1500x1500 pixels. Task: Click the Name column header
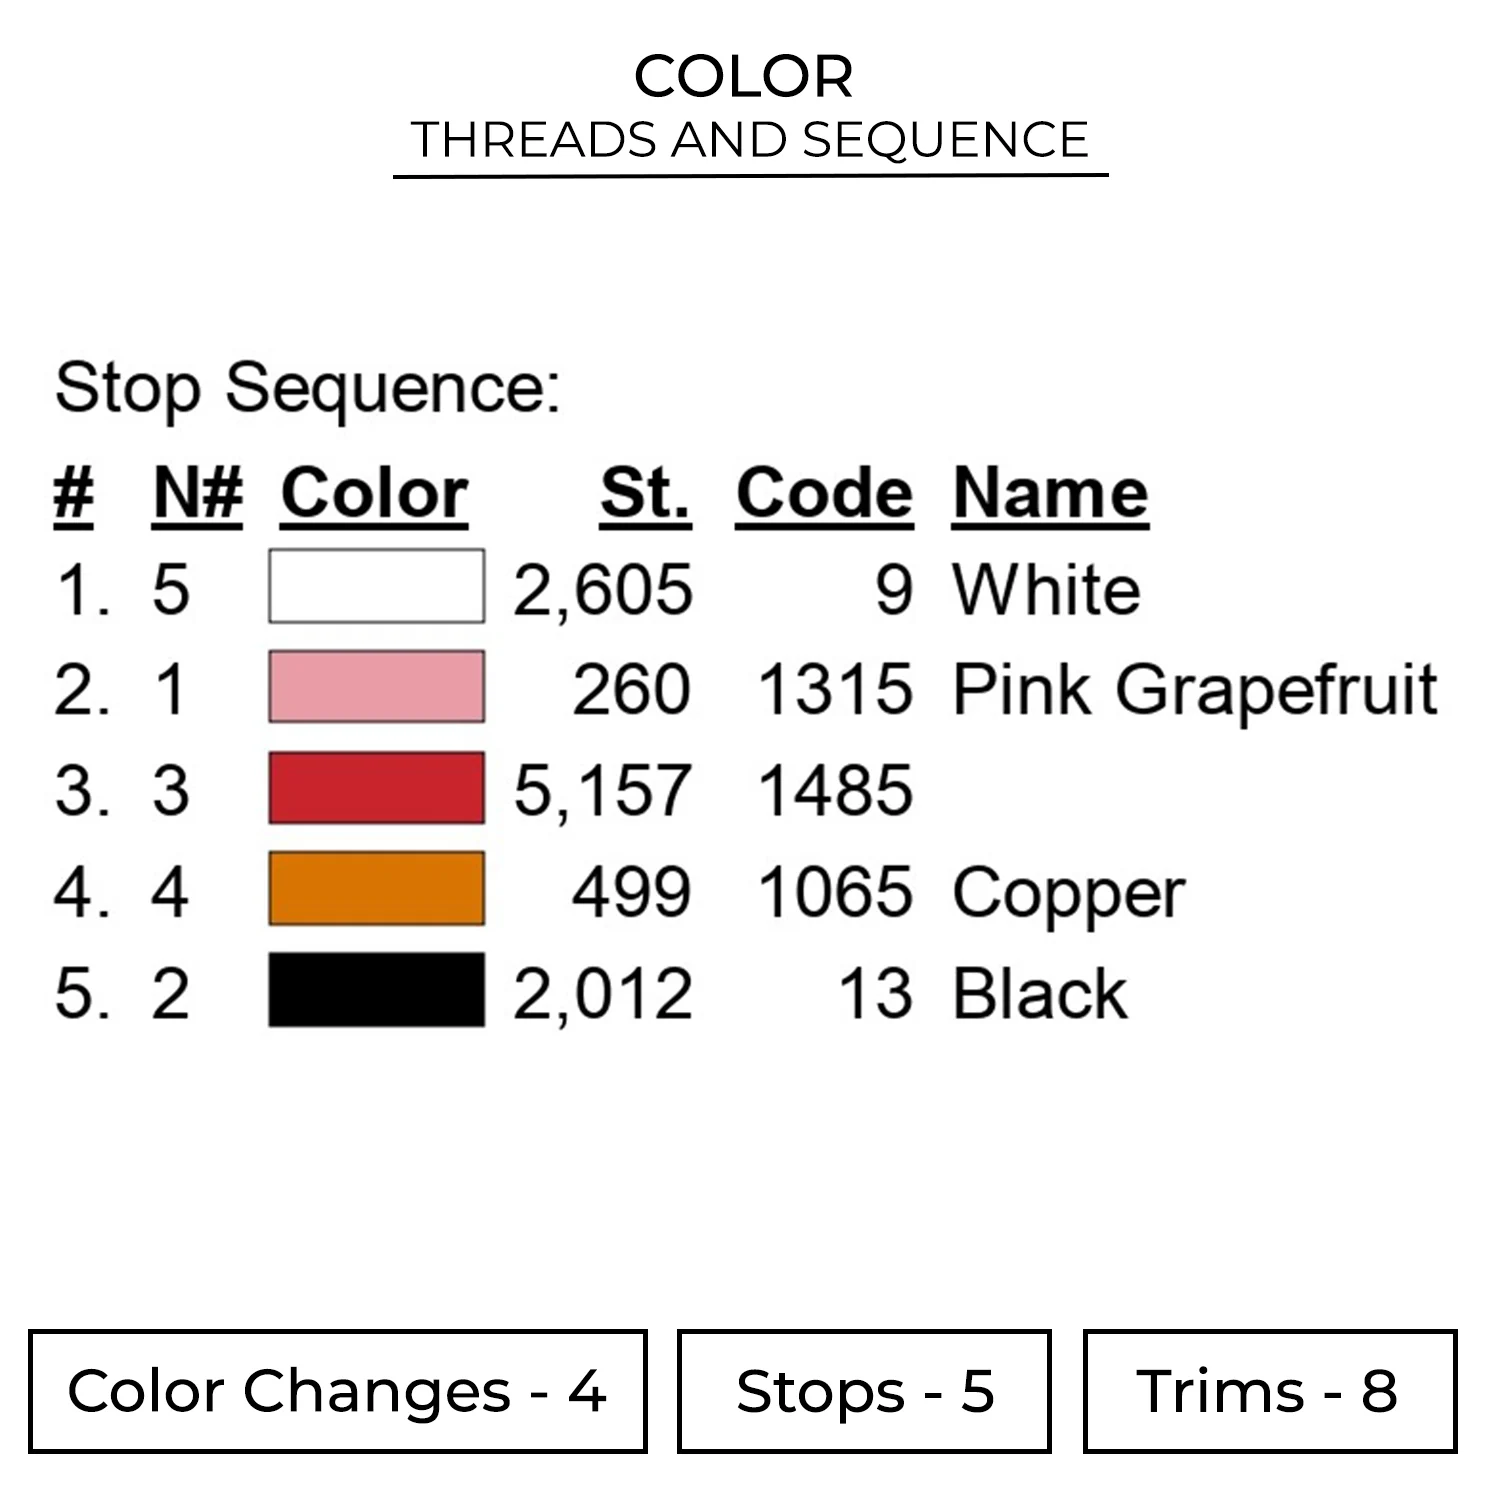[x=1050, y=493]
